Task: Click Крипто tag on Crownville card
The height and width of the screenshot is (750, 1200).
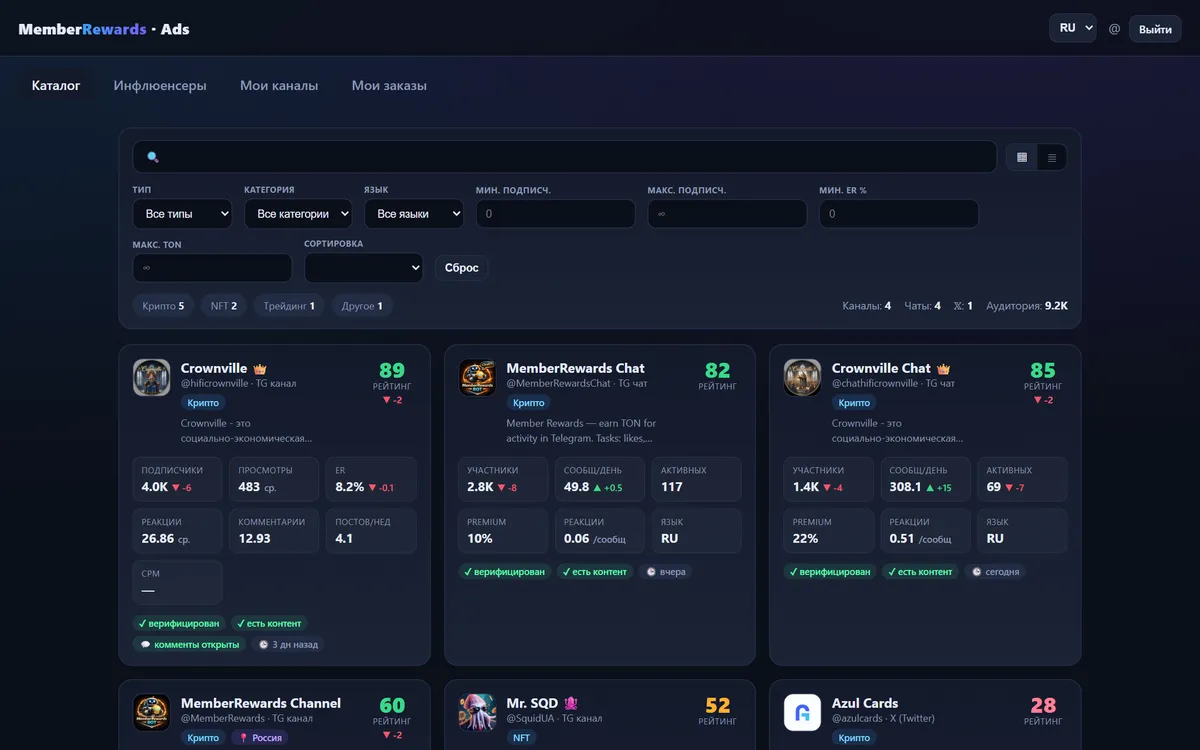Action: pyautogui.click(x=203, y=403)
